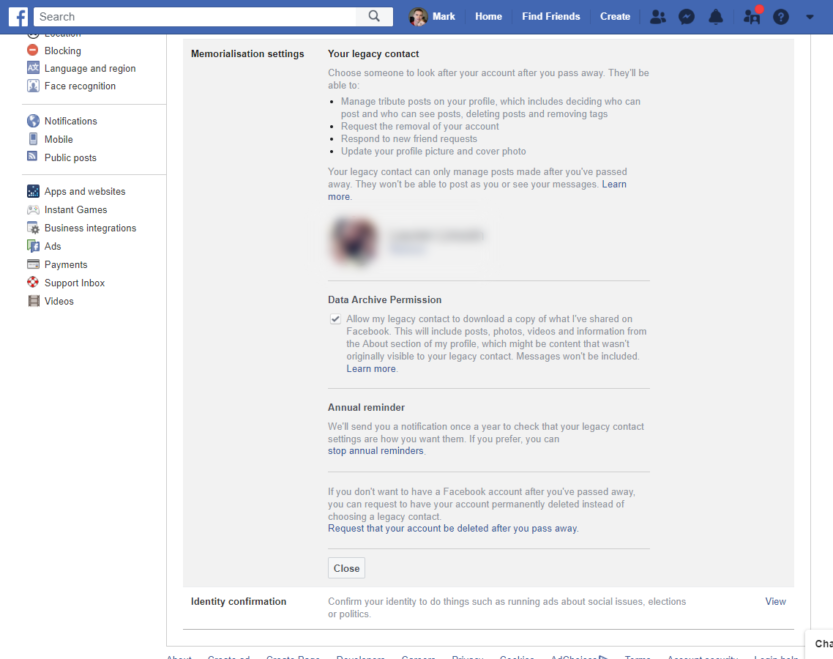Click the Ads icon in sidebar
The width and height of the screenshot is (833, 659).
click(33, 246)
